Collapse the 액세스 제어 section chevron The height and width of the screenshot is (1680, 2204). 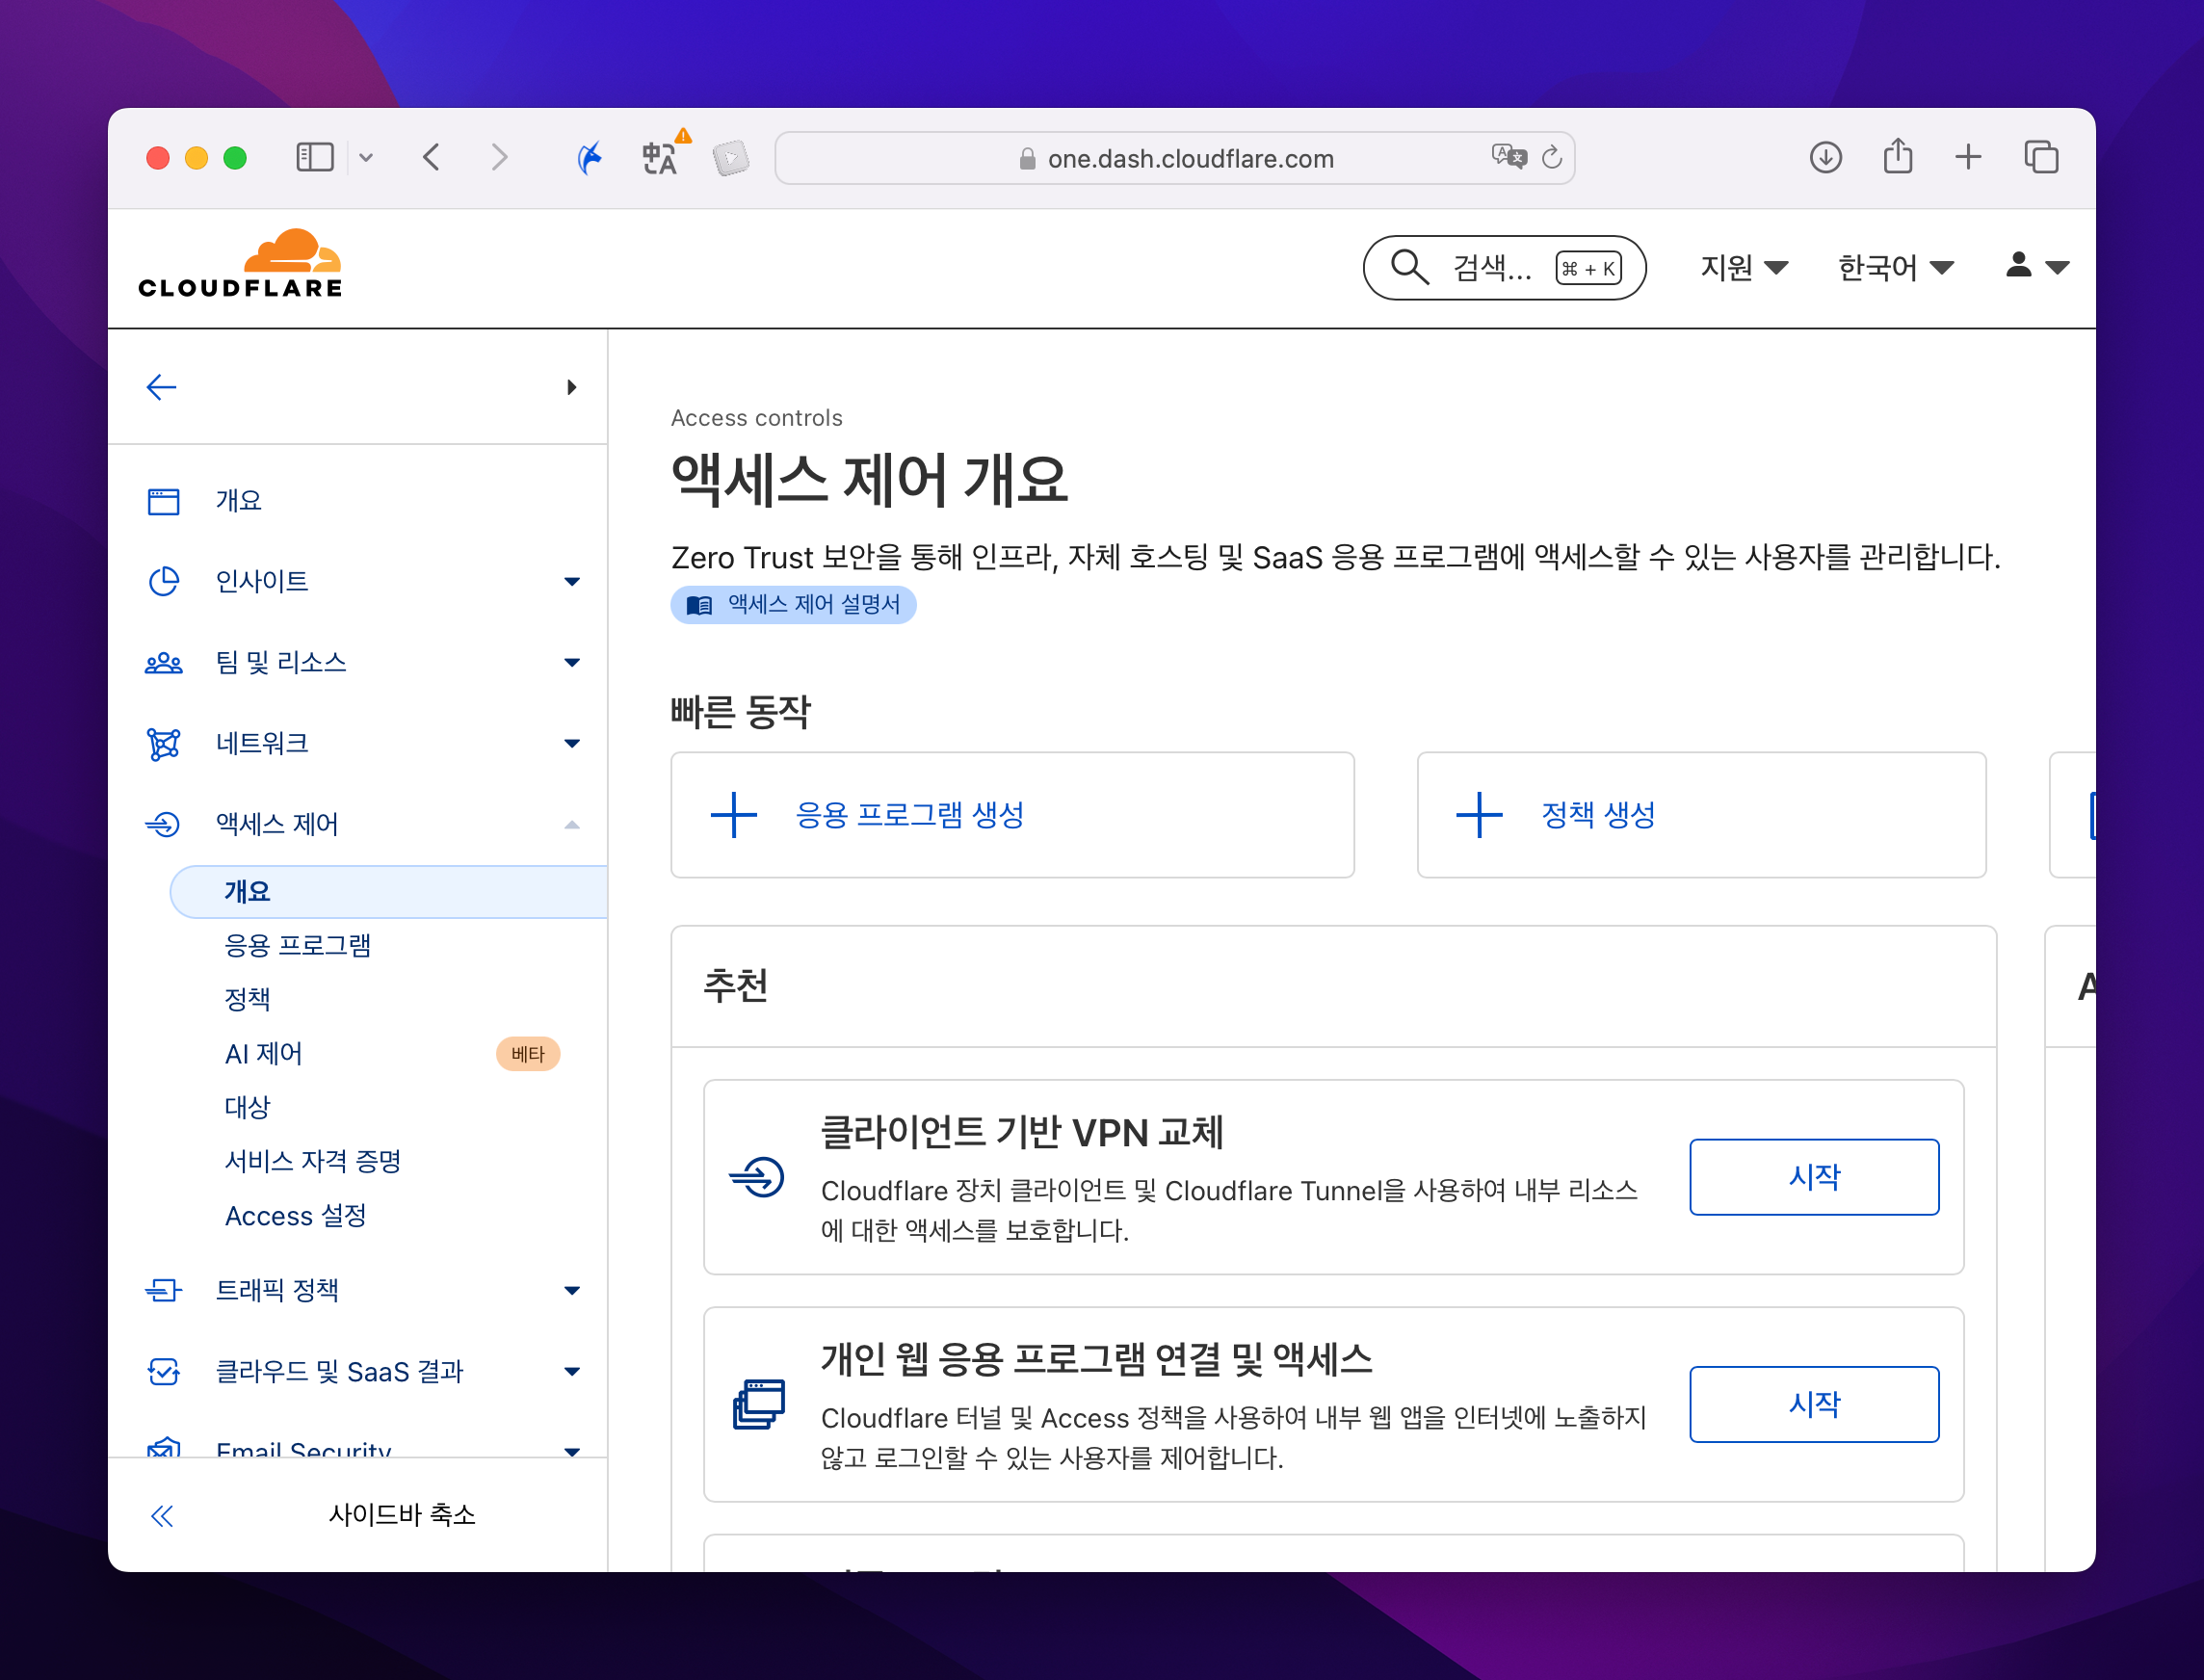572,824
